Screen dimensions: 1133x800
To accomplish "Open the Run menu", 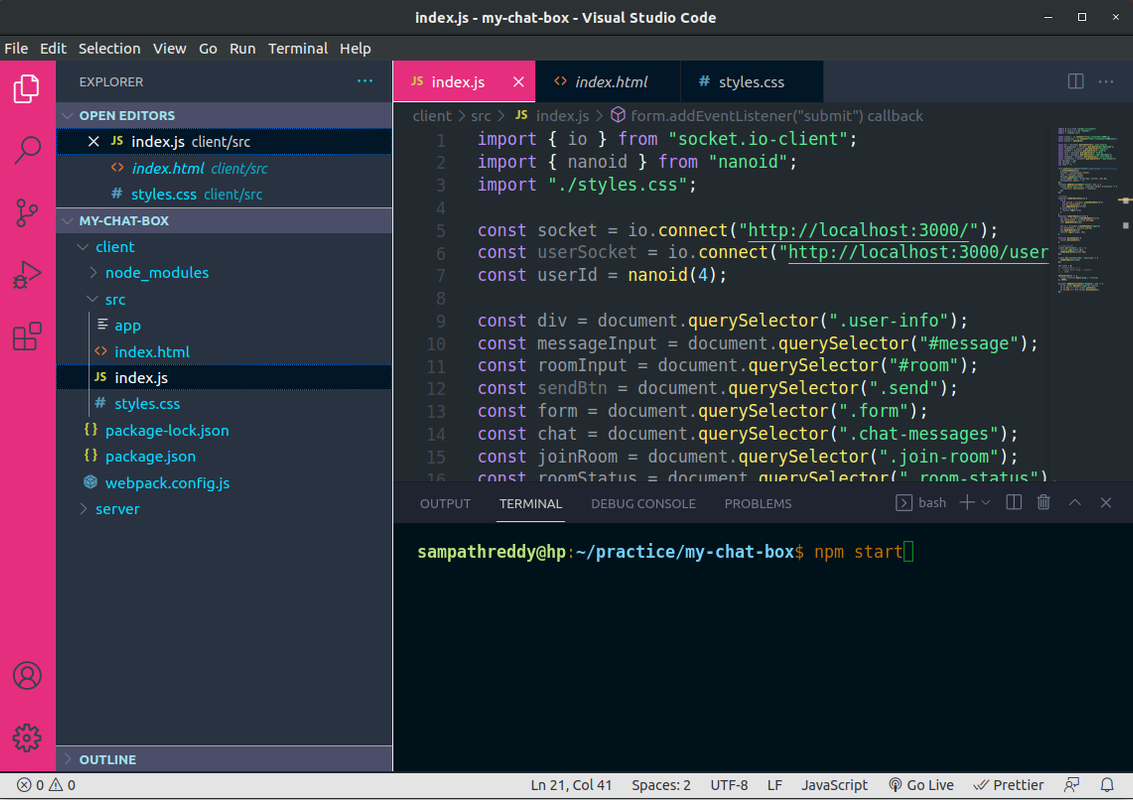I will point(242,48).
